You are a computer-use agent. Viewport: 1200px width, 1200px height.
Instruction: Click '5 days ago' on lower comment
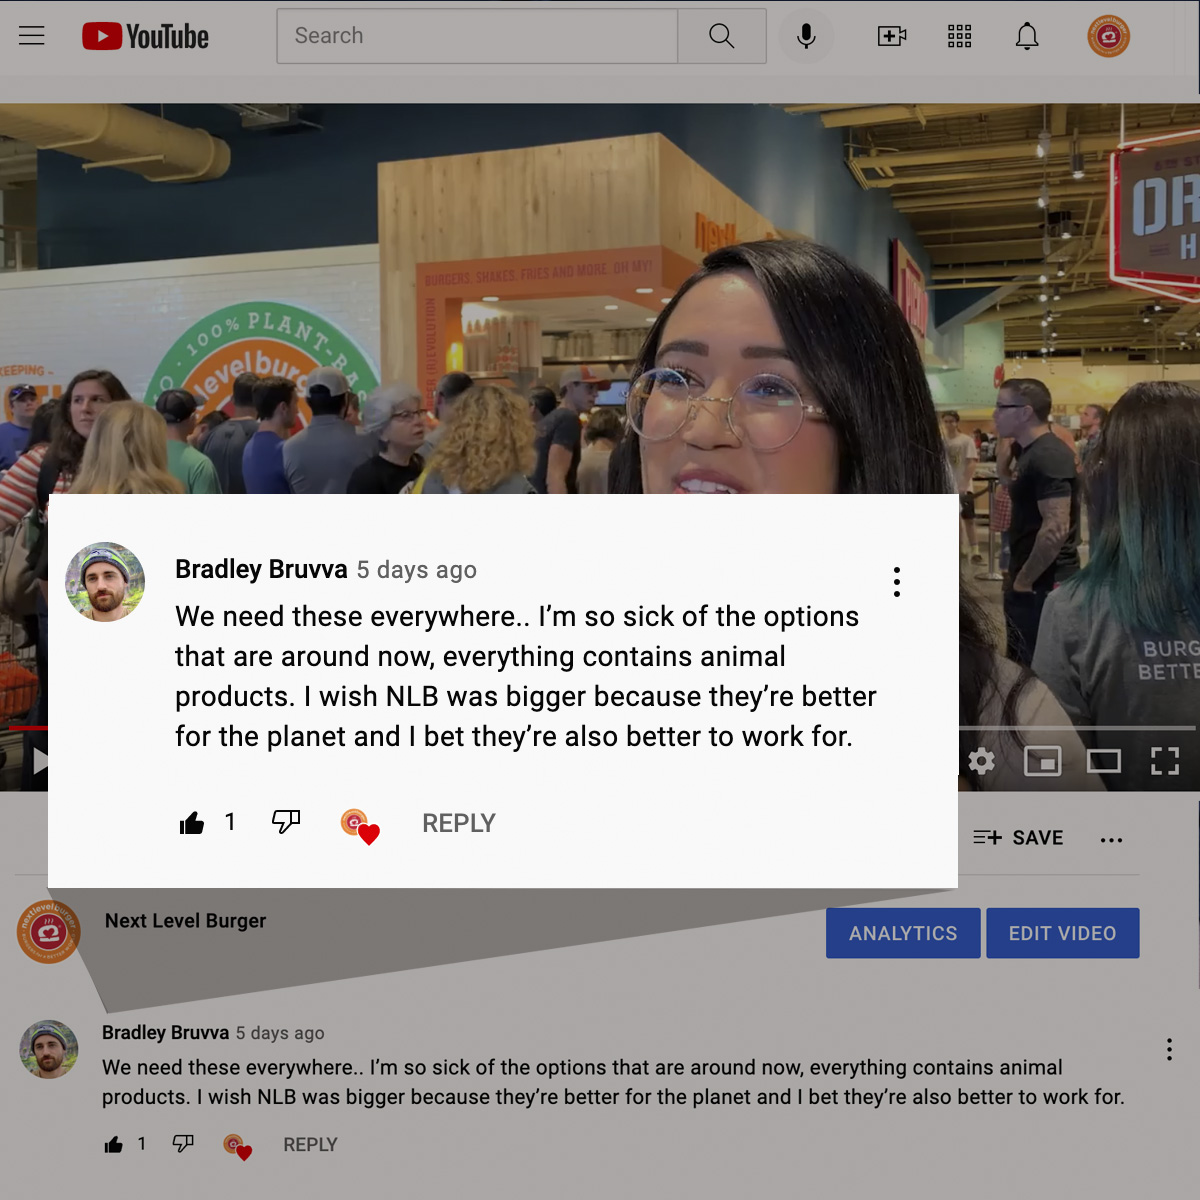click(x=280, y=1033)
